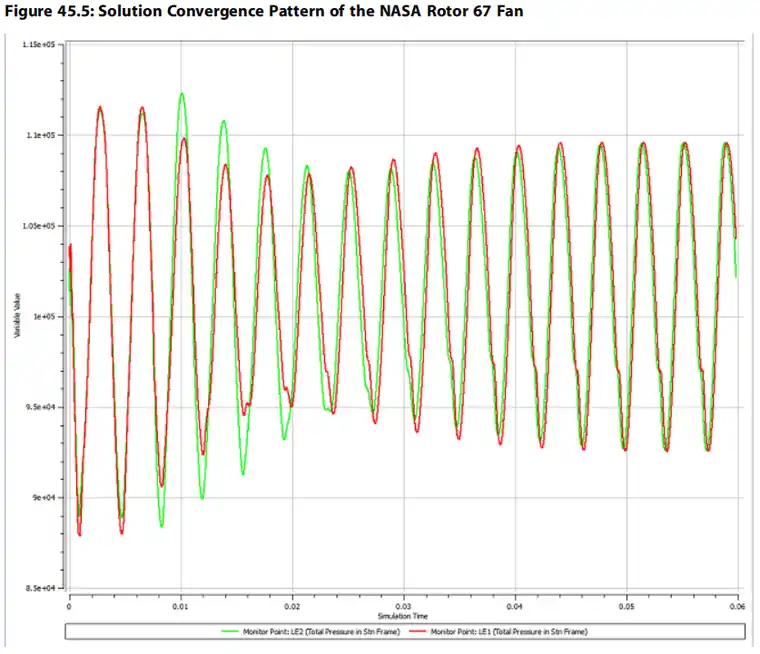Click x-axis tick label '0.04'
The height and width of the screenshot is (654, 760).
click(515, 606)
